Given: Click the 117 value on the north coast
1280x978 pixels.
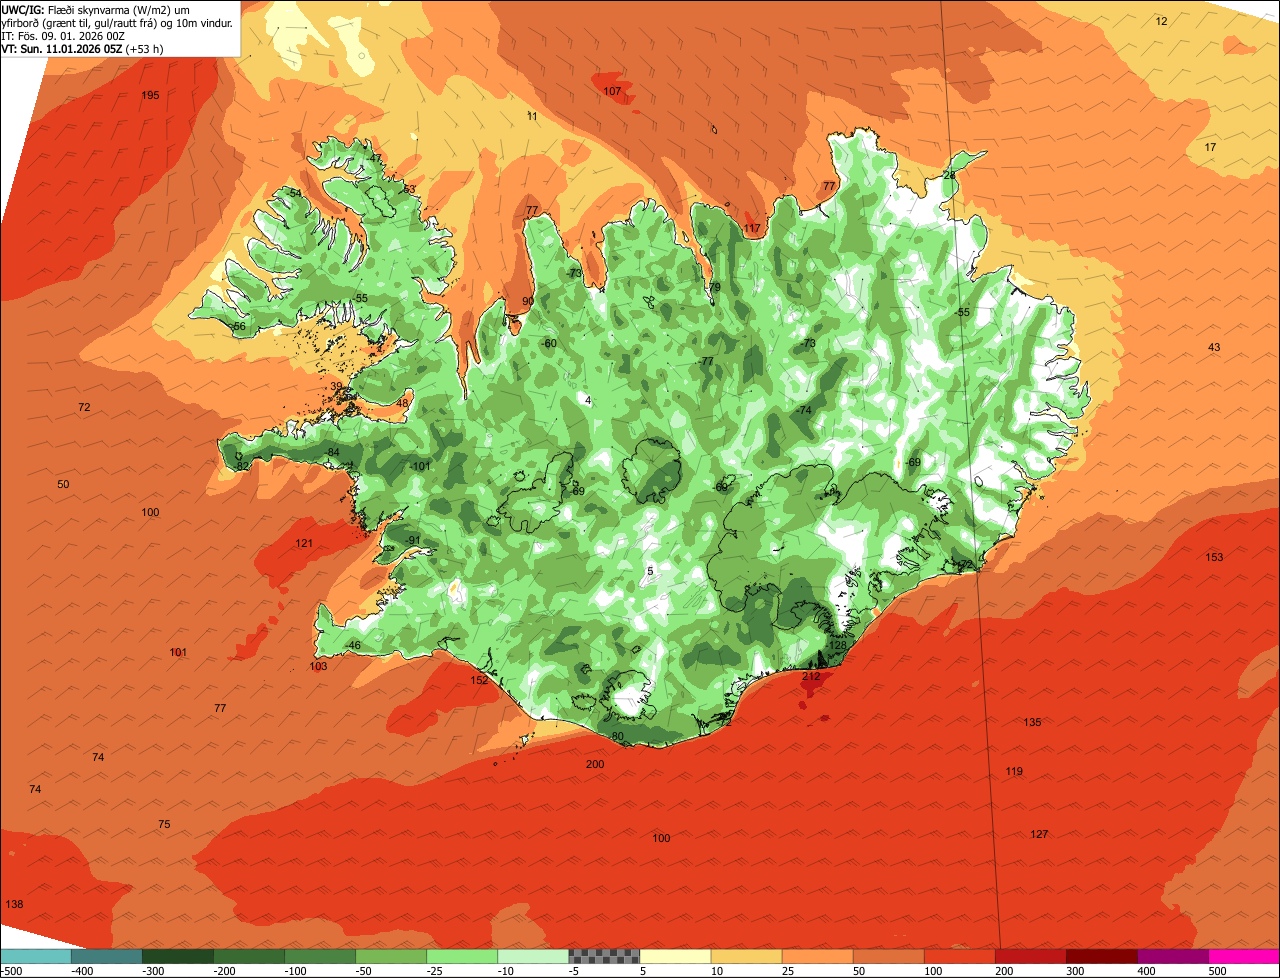Looking at the screenshot, I should (x=752, y=228).
